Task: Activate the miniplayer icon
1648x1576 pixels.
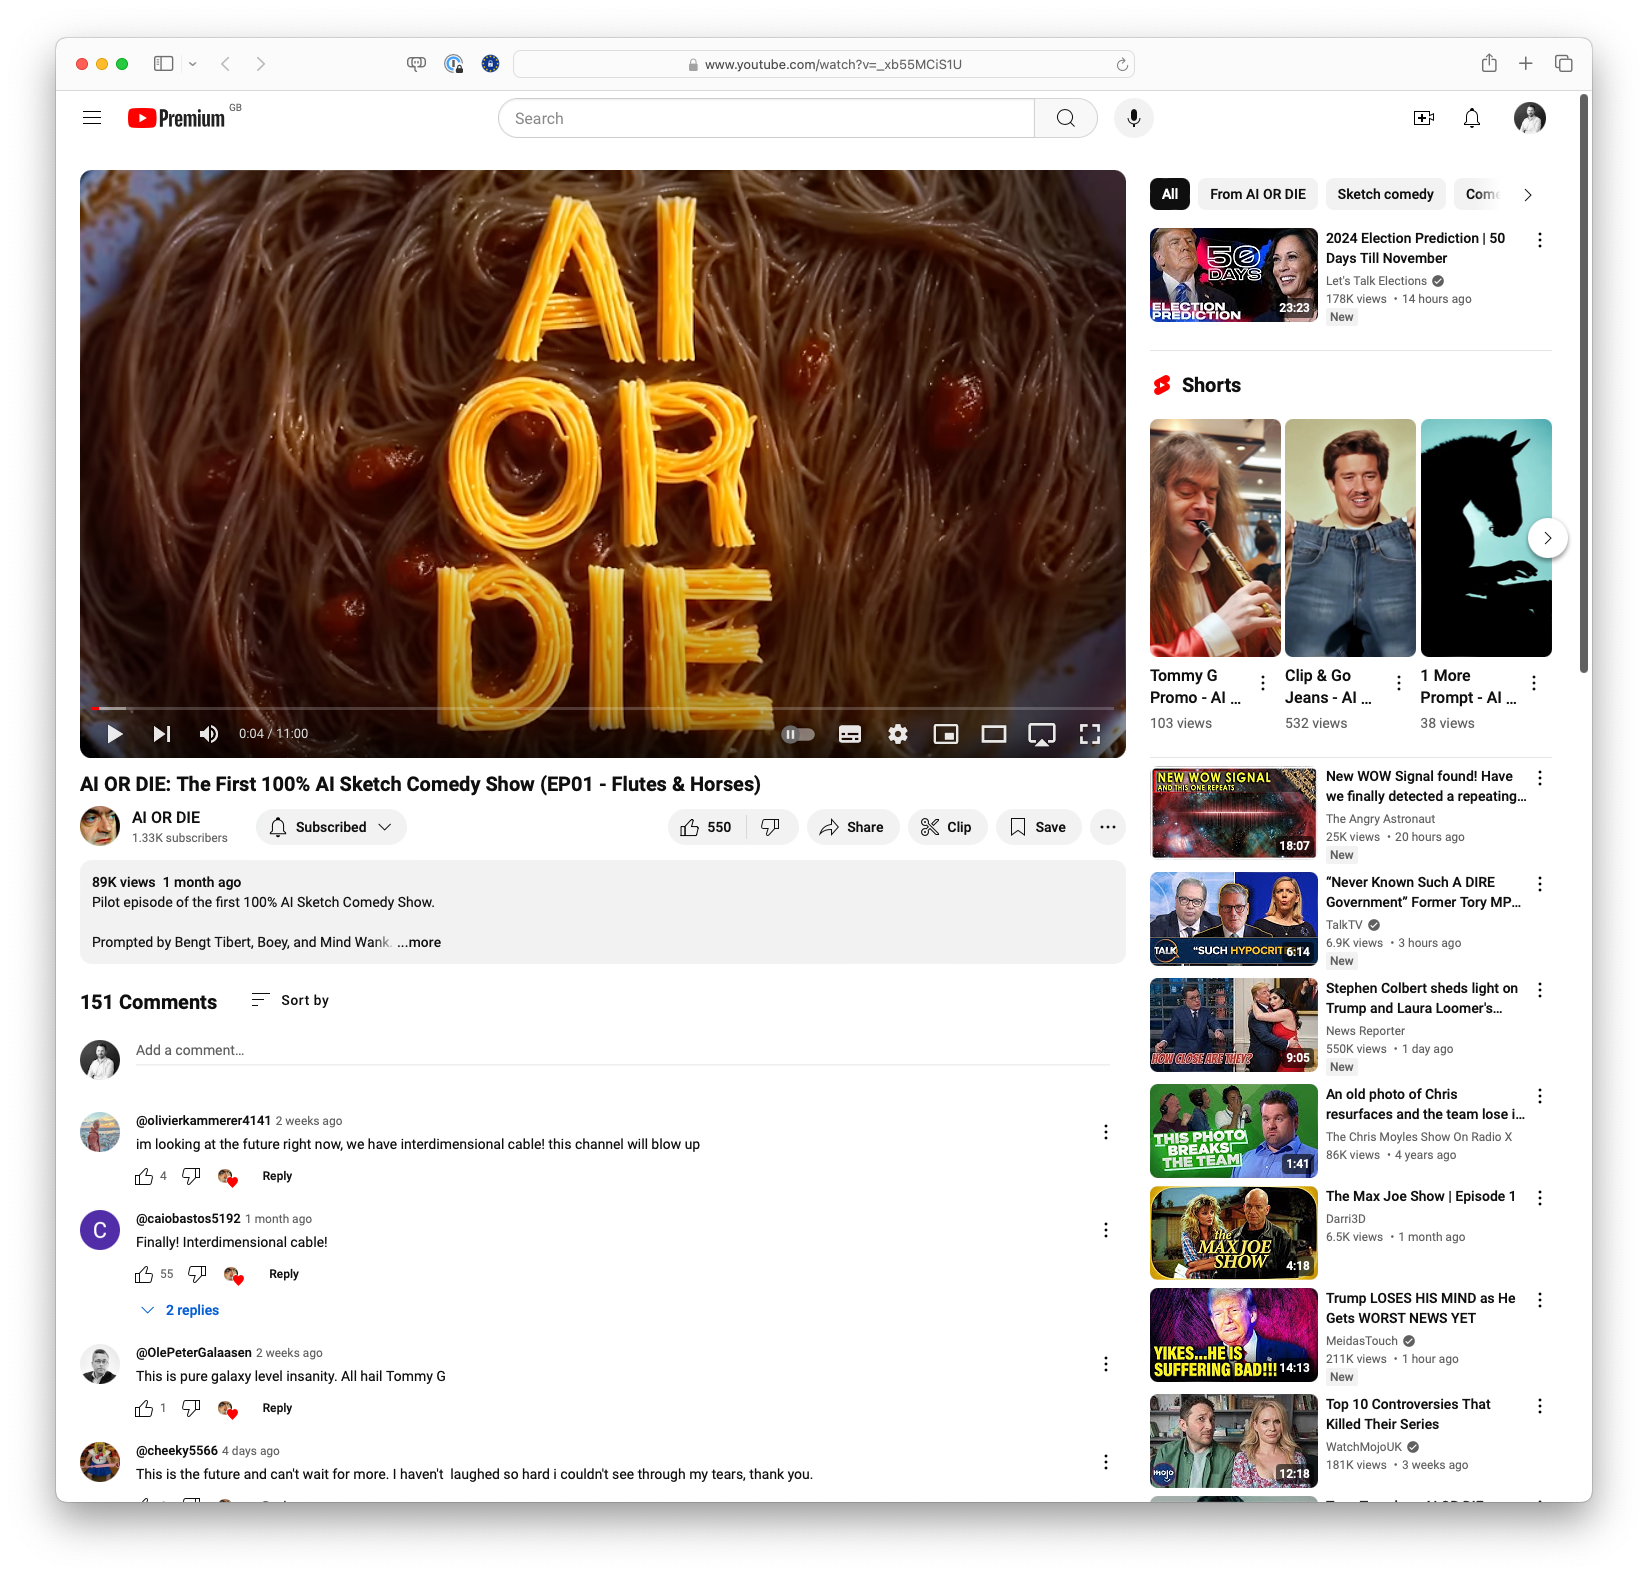Action: [945, 733]
